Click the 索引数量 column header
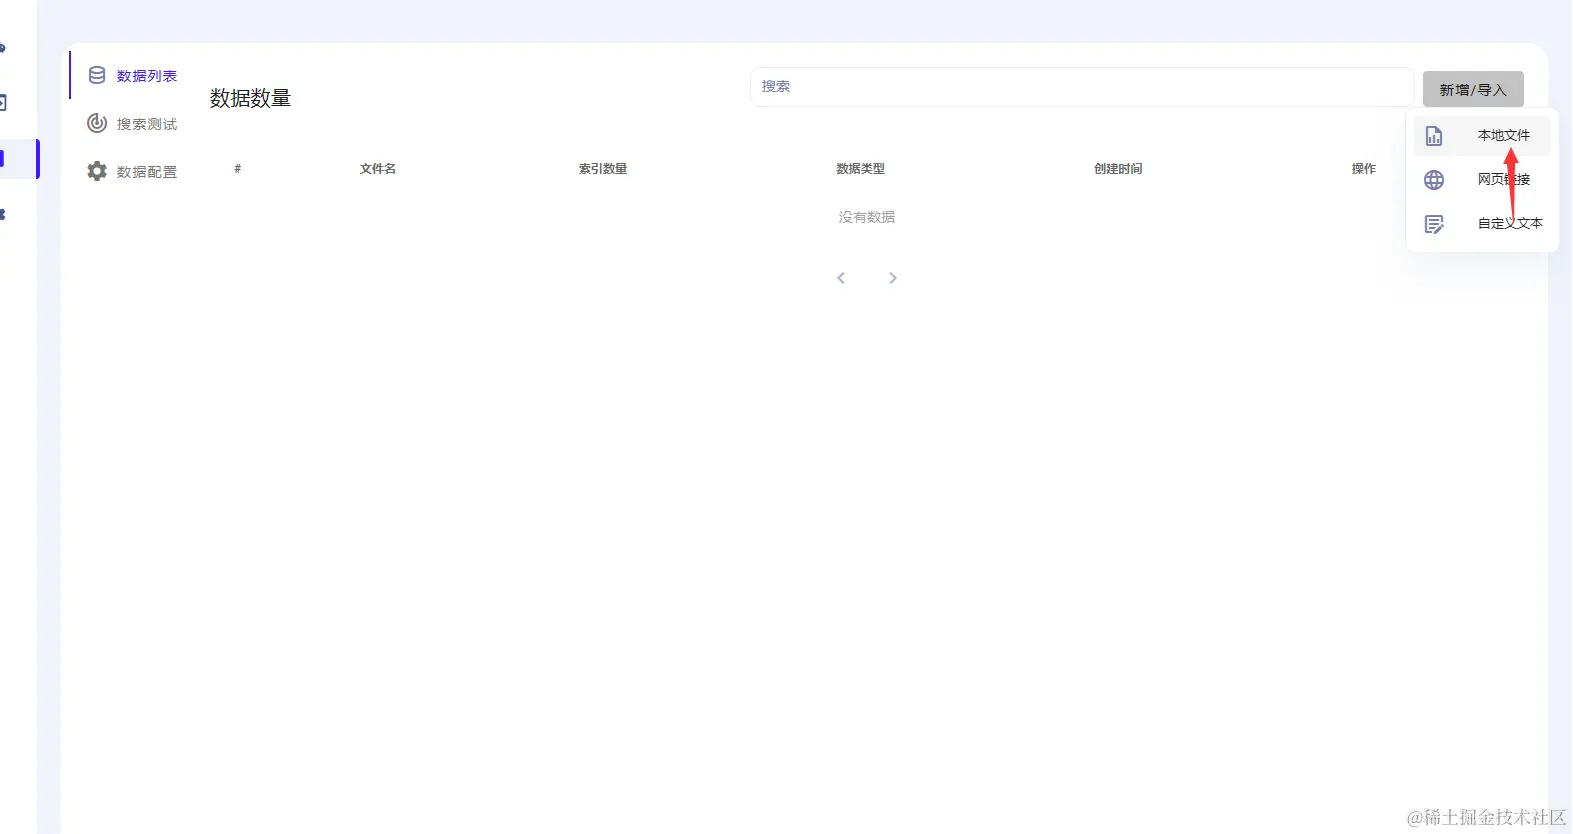This screenshot has height=834, width=1573. [x=603, y=169]
